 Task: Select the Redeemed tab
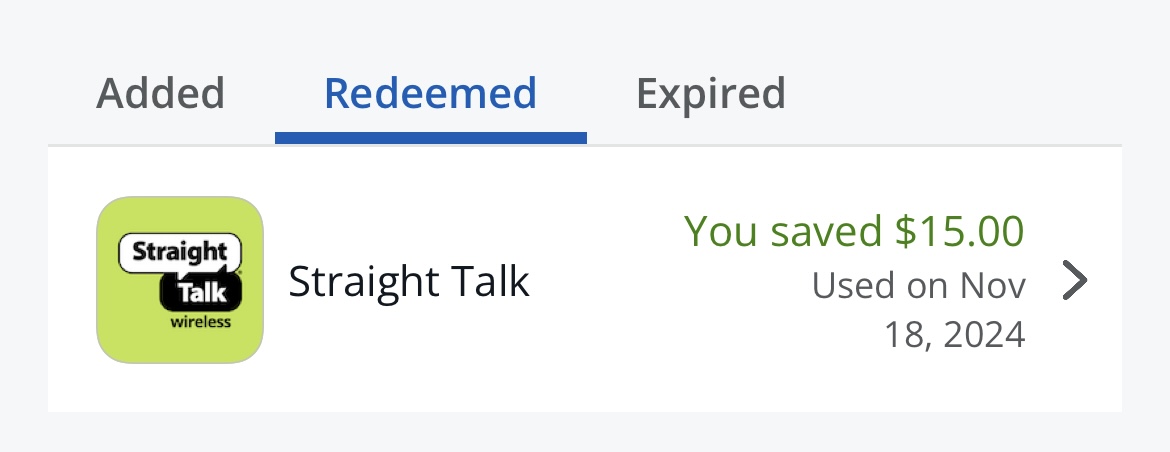[x=431, y=94]
